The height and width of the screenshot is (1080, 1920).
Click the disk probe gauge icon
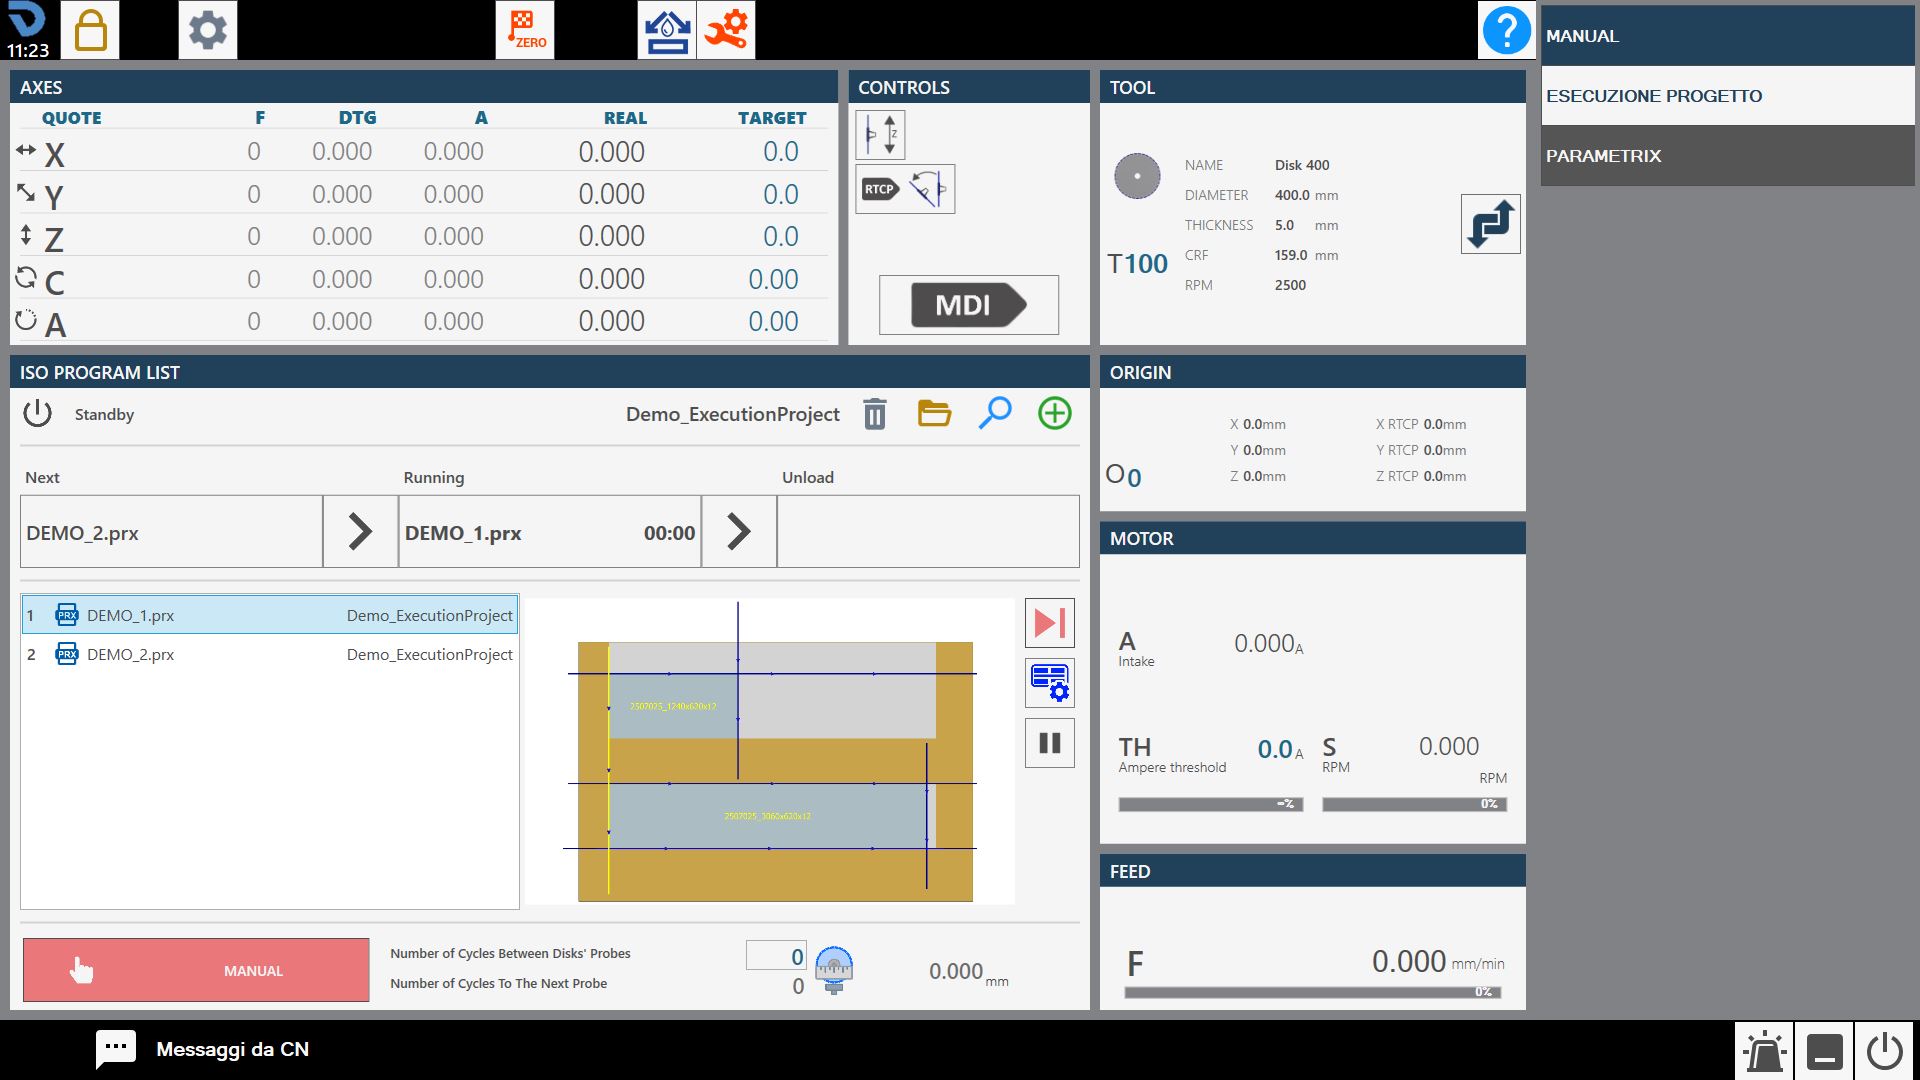[x=834, y=969]
